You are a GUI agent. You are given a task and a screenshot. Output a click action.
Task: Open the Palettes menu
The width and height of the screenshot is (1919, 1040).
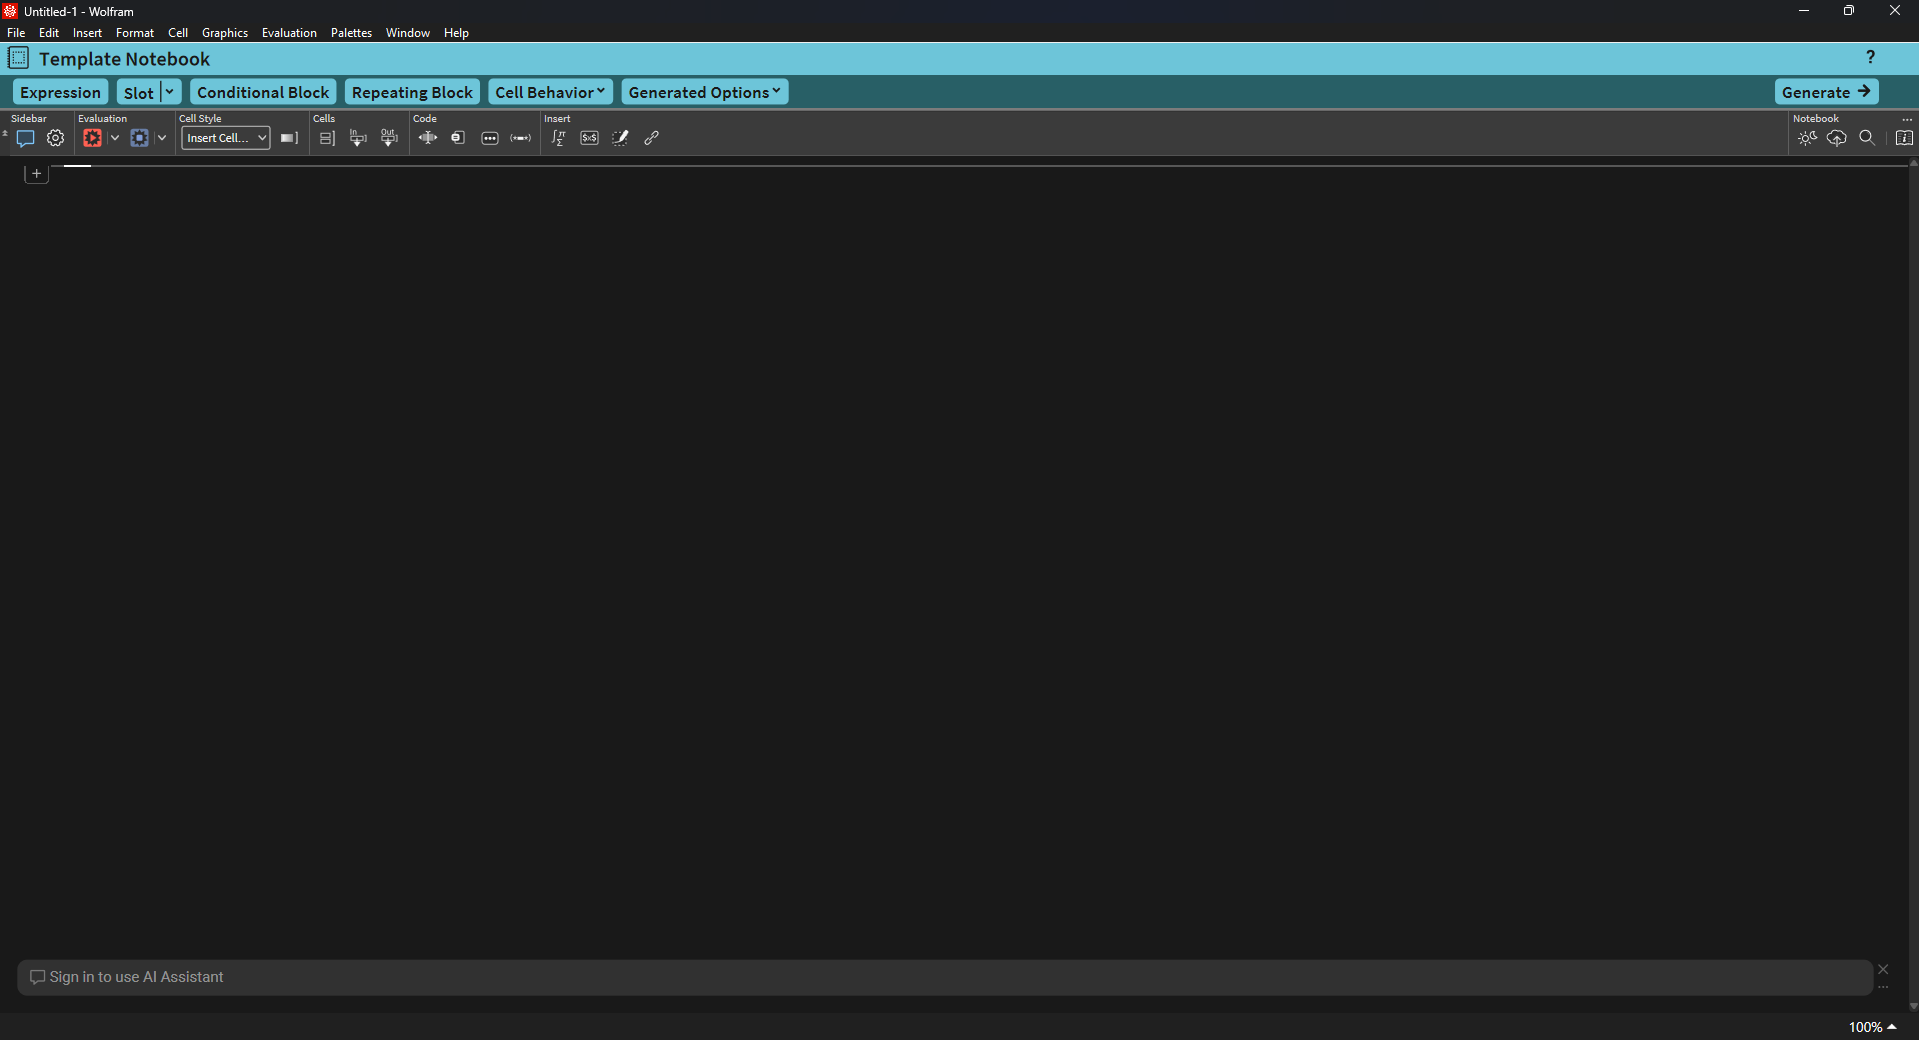351,33
